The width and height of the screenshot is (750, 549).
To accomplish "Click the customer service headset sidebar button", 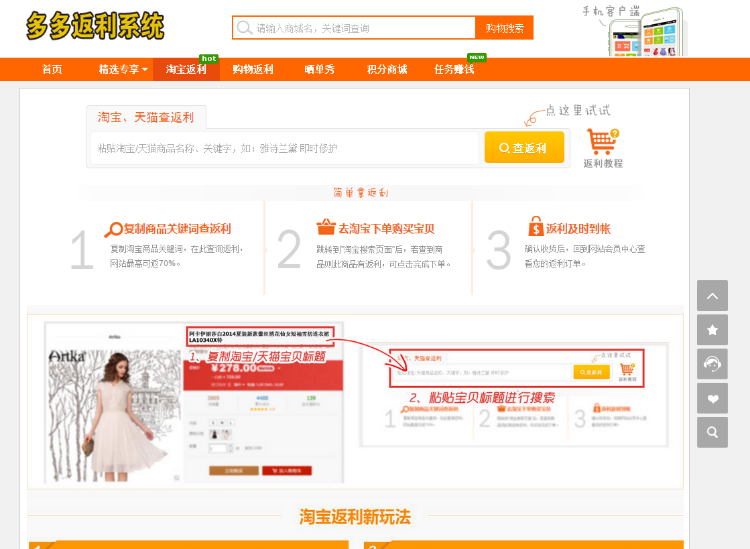I will click(x=712, y=364).
